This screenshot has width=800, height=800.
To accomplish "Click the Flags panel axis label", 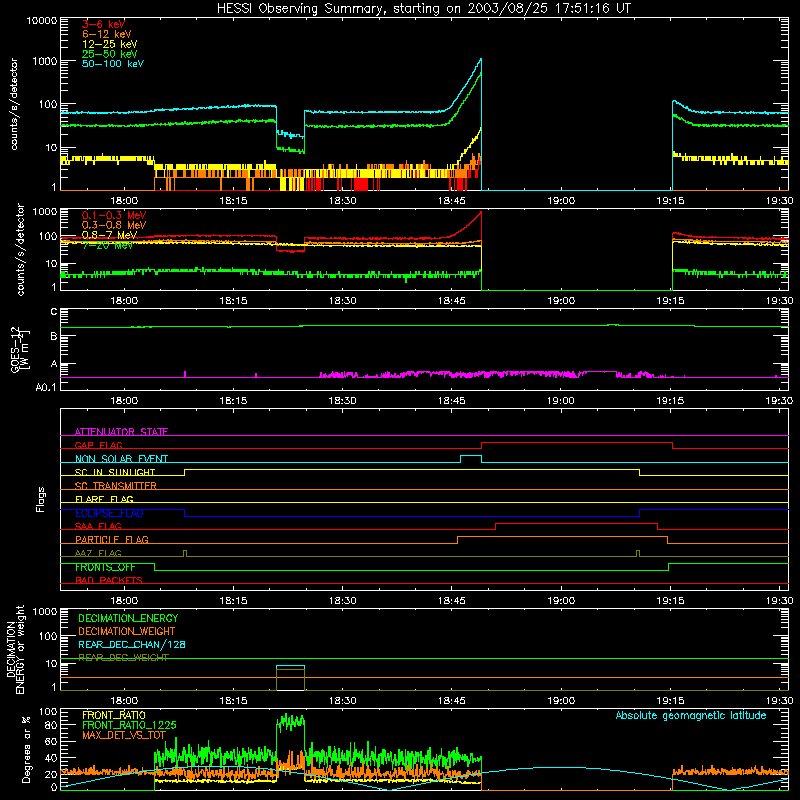I will pos(41,499).
